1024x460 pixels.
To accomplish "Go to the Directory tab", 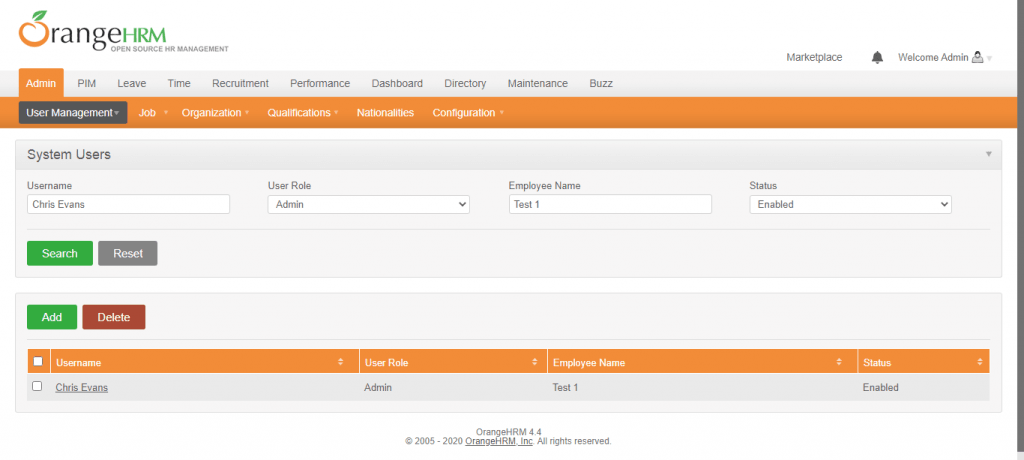I will click(465, 83).
